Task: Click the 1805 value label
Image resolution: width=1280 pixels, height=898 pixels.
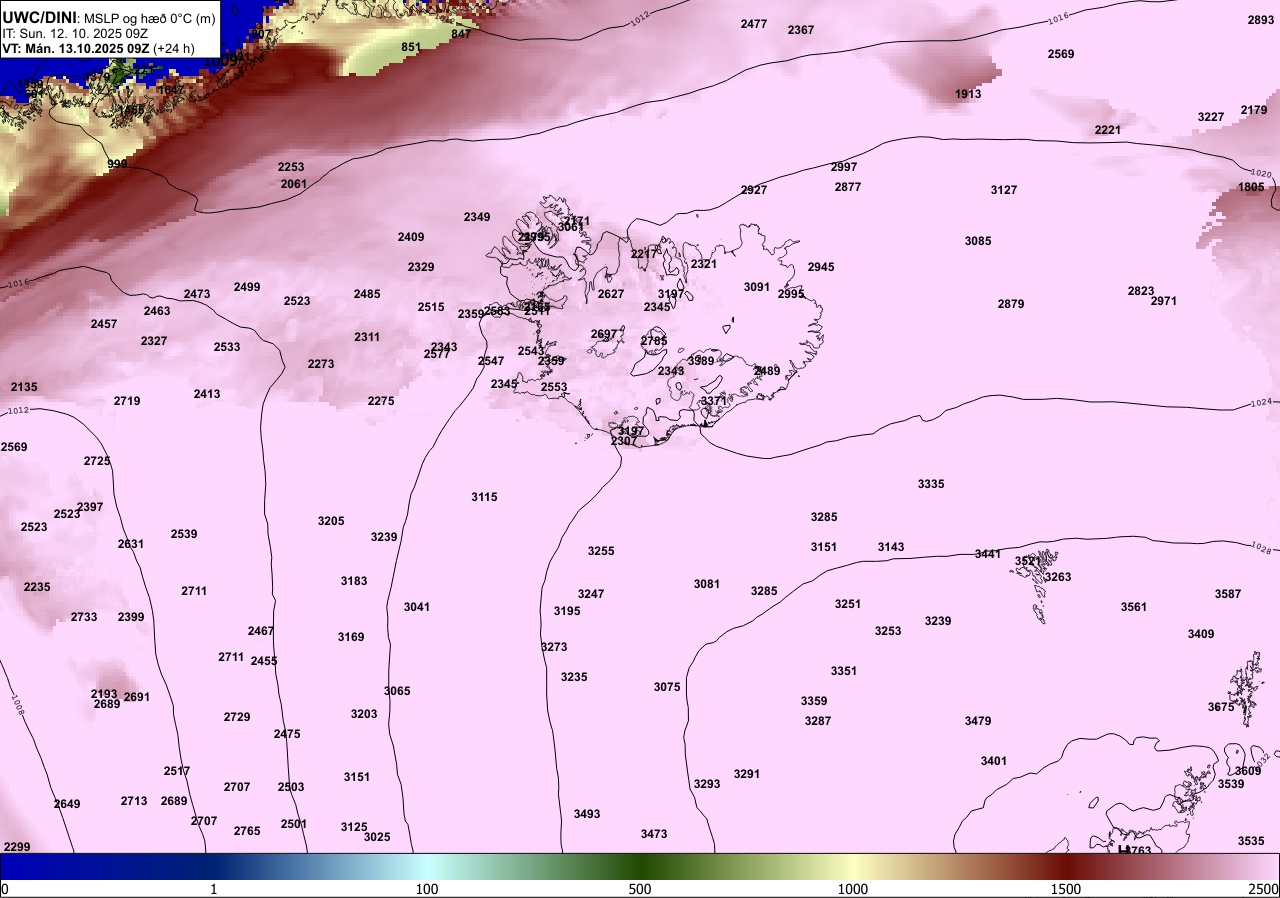Action: 1251,187
